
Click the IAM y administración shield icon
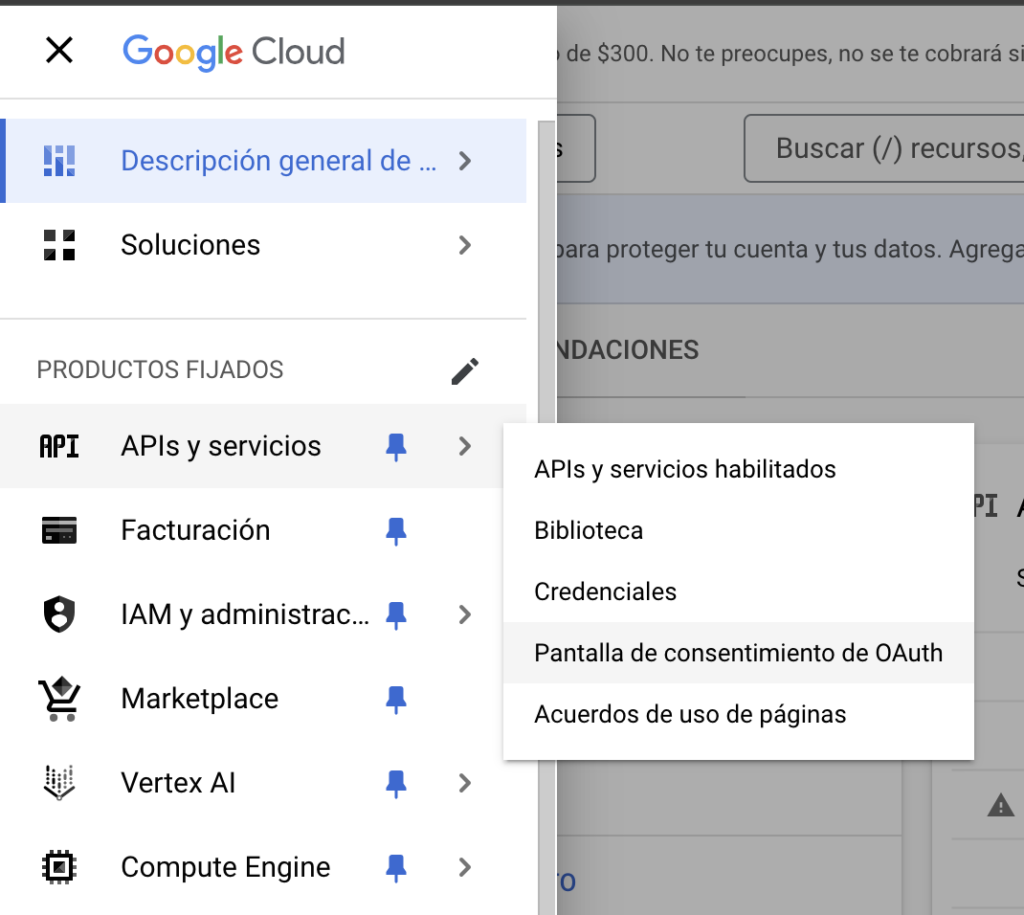click(x=60, y=614)
